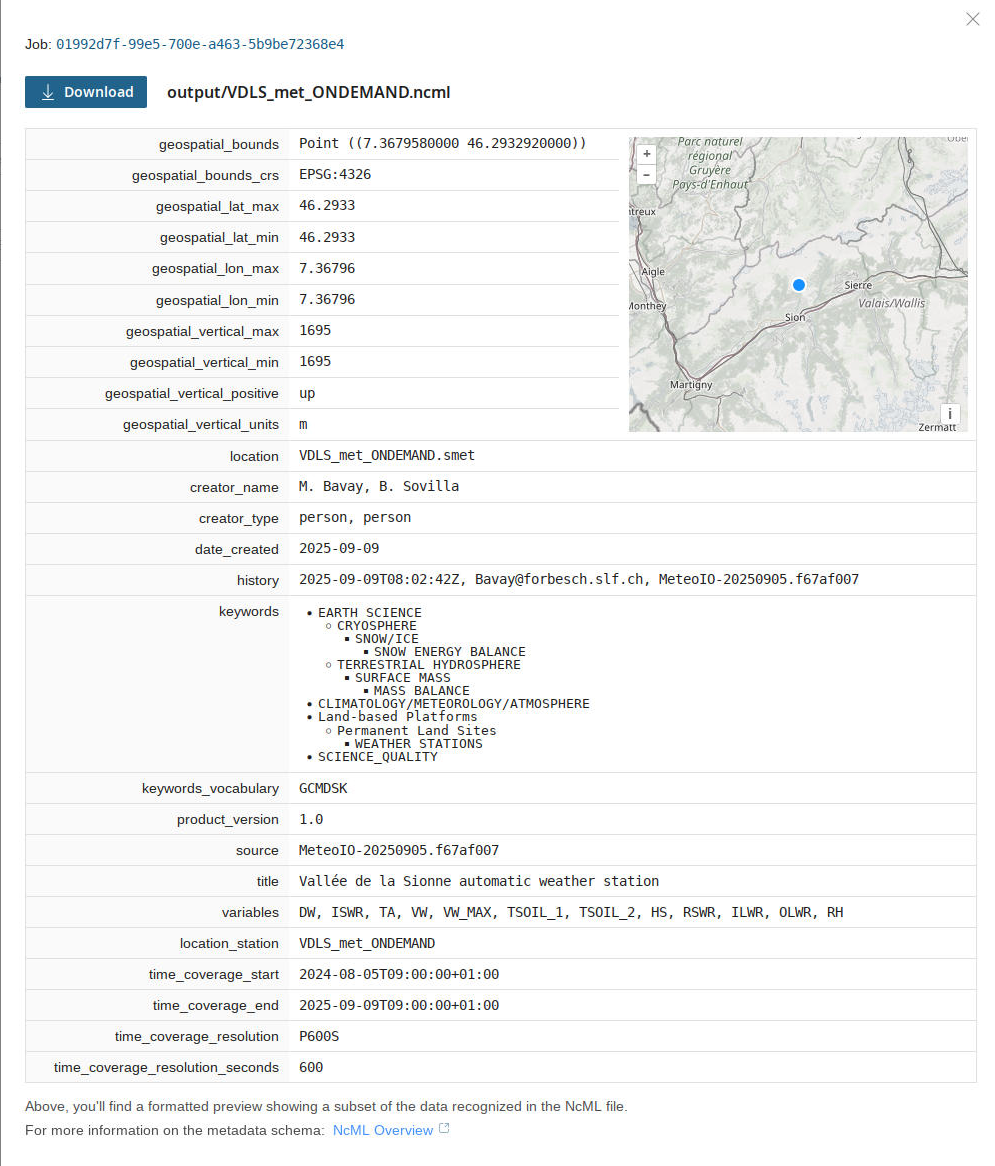Click the blue station marker on map
The height and width of the screenshot is (1166, 995).
798,285
